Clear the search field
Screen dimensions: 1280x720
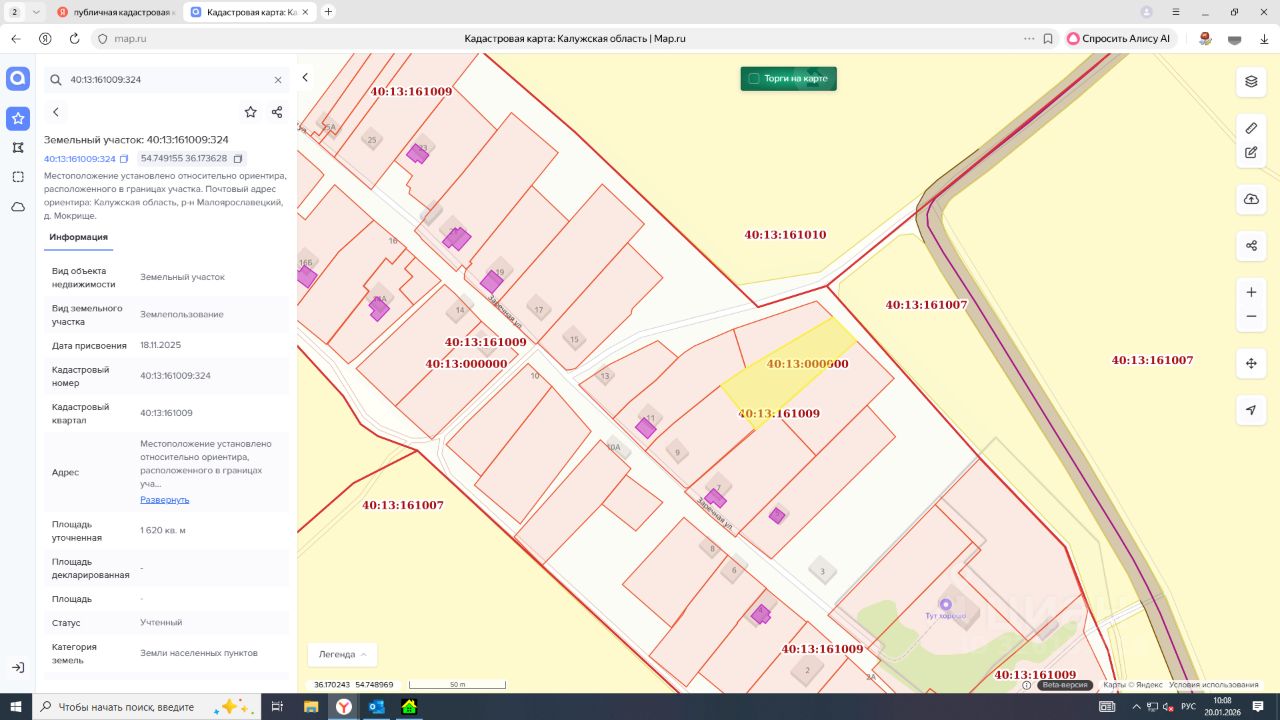coord(278,80)
